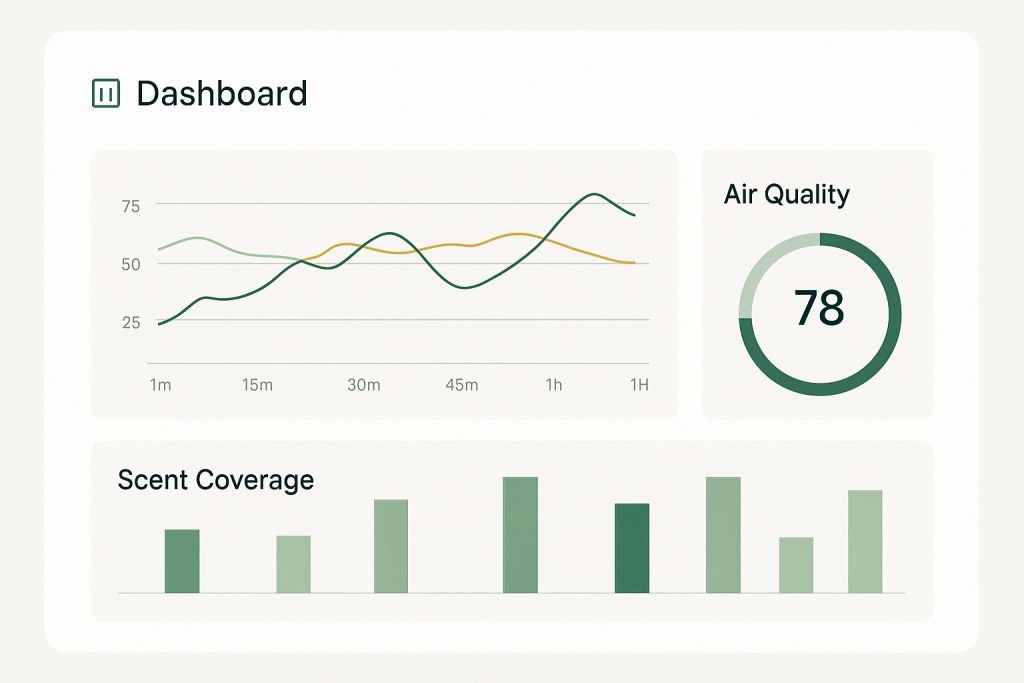Select the first bar in Scent Coverage
1024x683 pixels.
pos(182,561)
